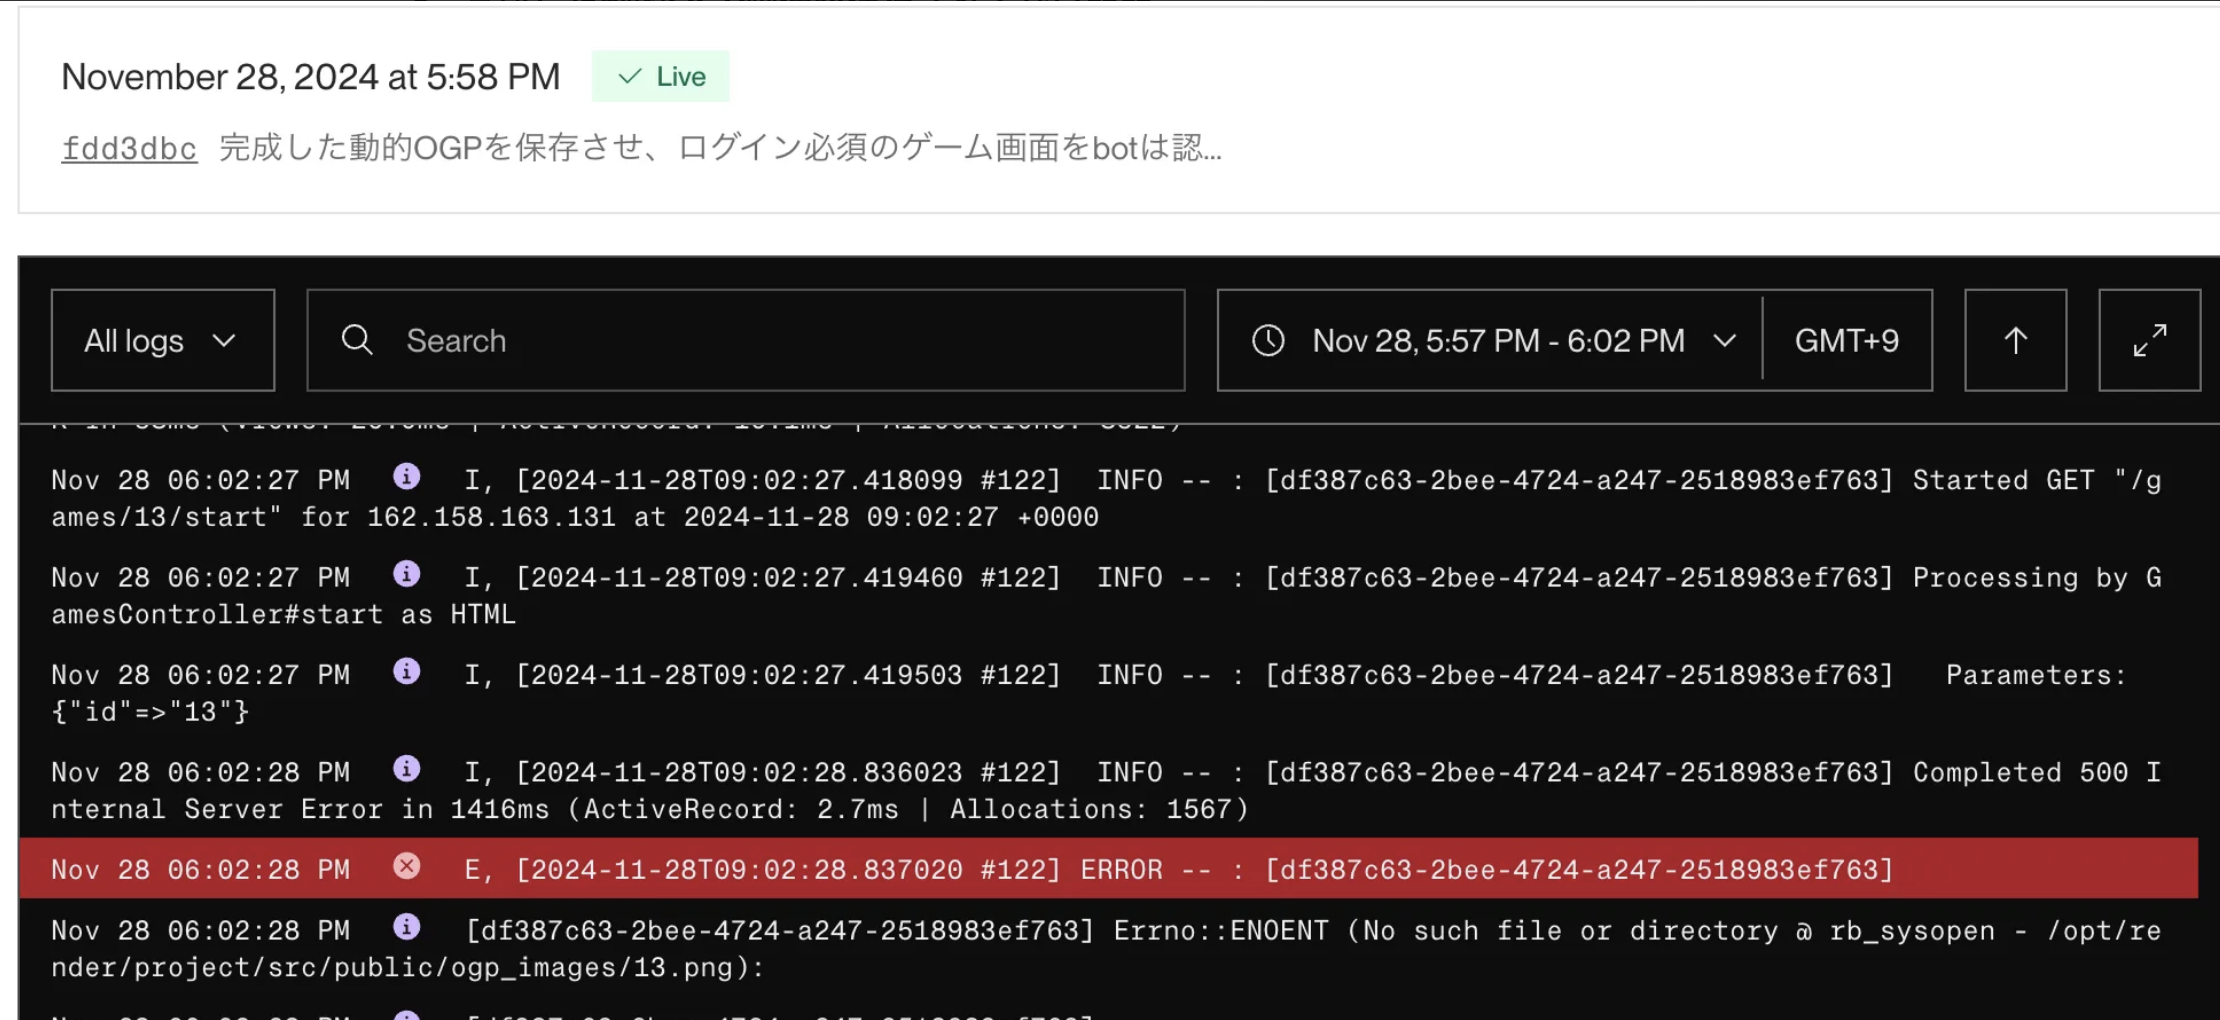This screenshot has width=2220, height=1020.
Task: Select the 'Processing by GamesController#start as HTML' log line
Action: pos(1108,595)
